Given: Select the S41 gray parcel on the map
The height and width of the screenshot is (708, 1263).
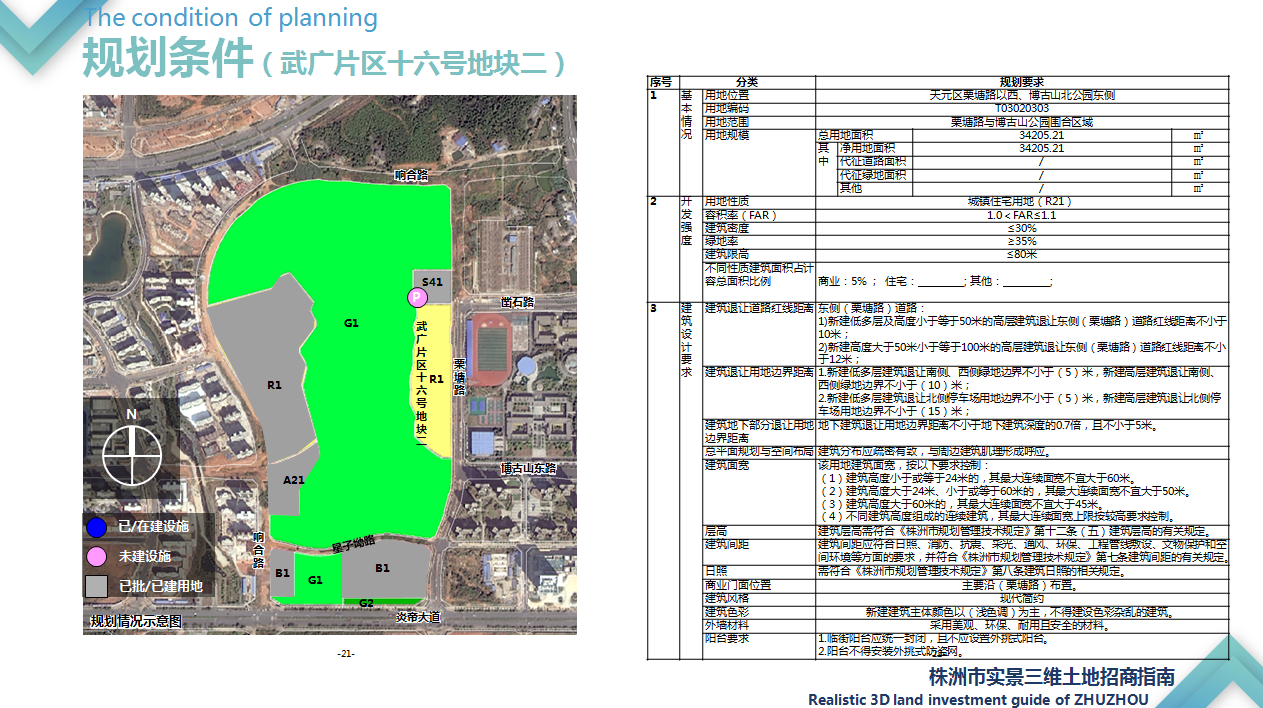Looking at the screenshot, I should [x=432, y=283].
